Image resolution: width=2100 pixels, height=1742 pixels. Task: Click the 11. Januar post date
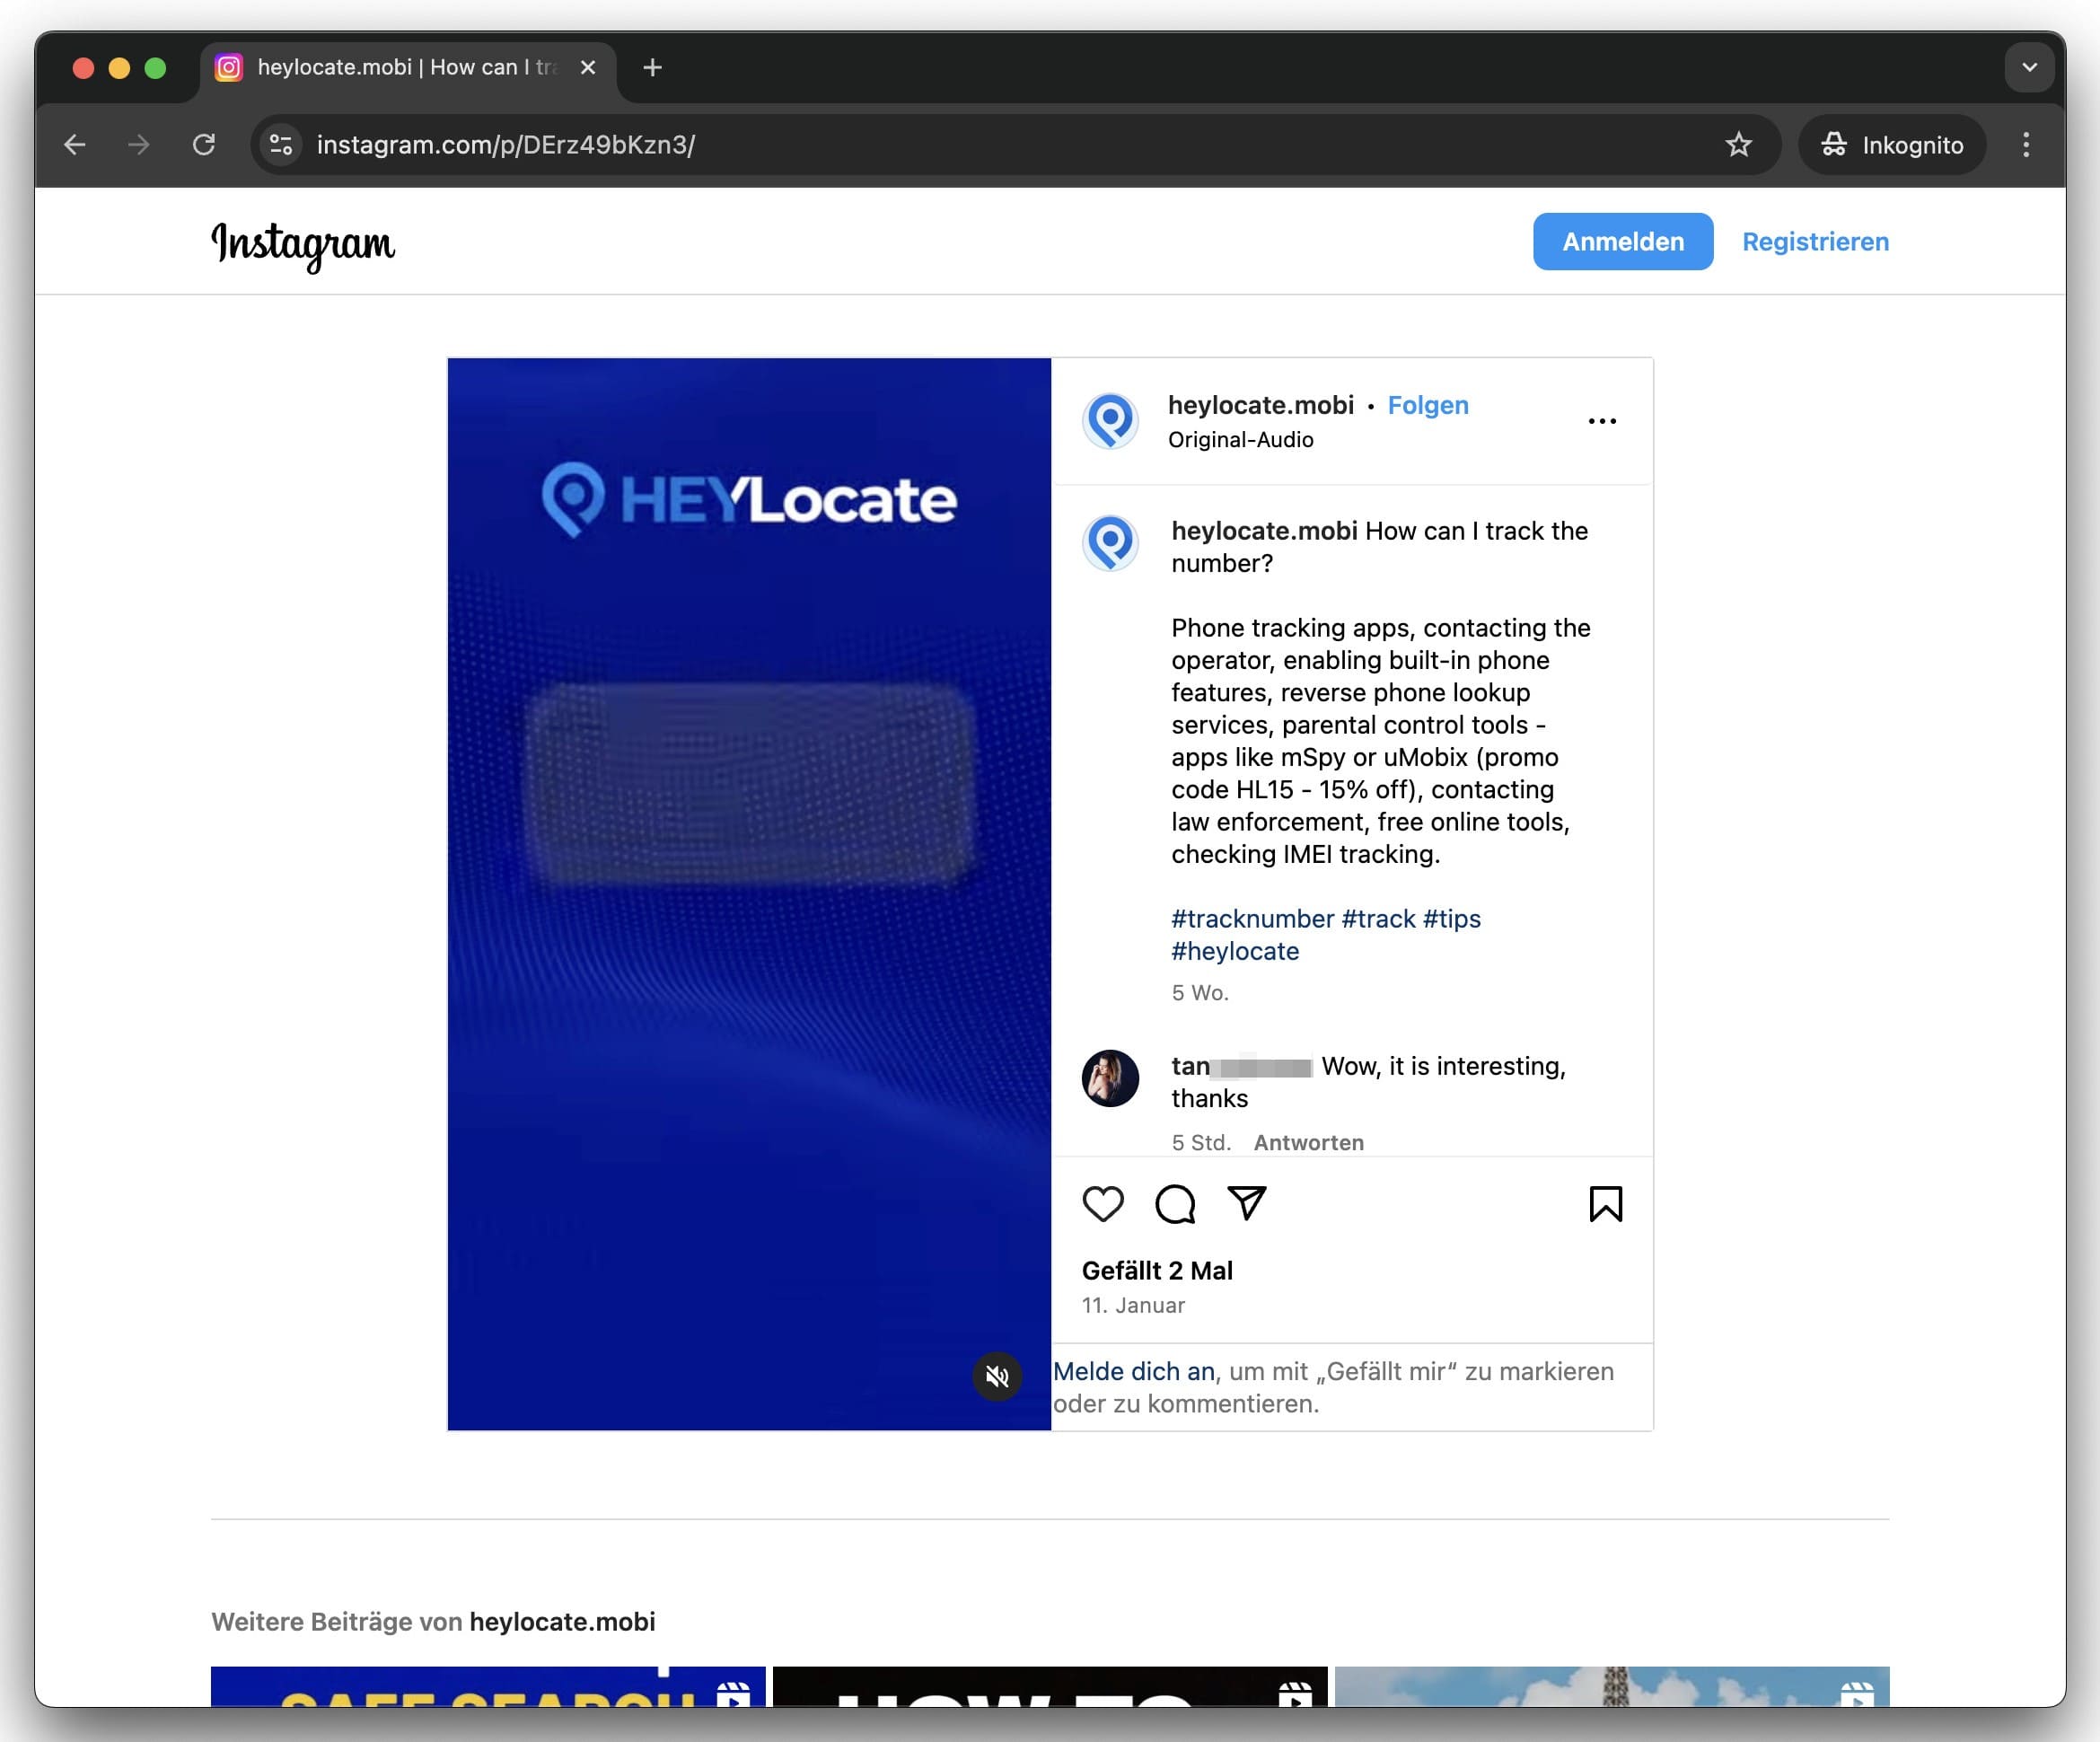pos(1133,1305)
